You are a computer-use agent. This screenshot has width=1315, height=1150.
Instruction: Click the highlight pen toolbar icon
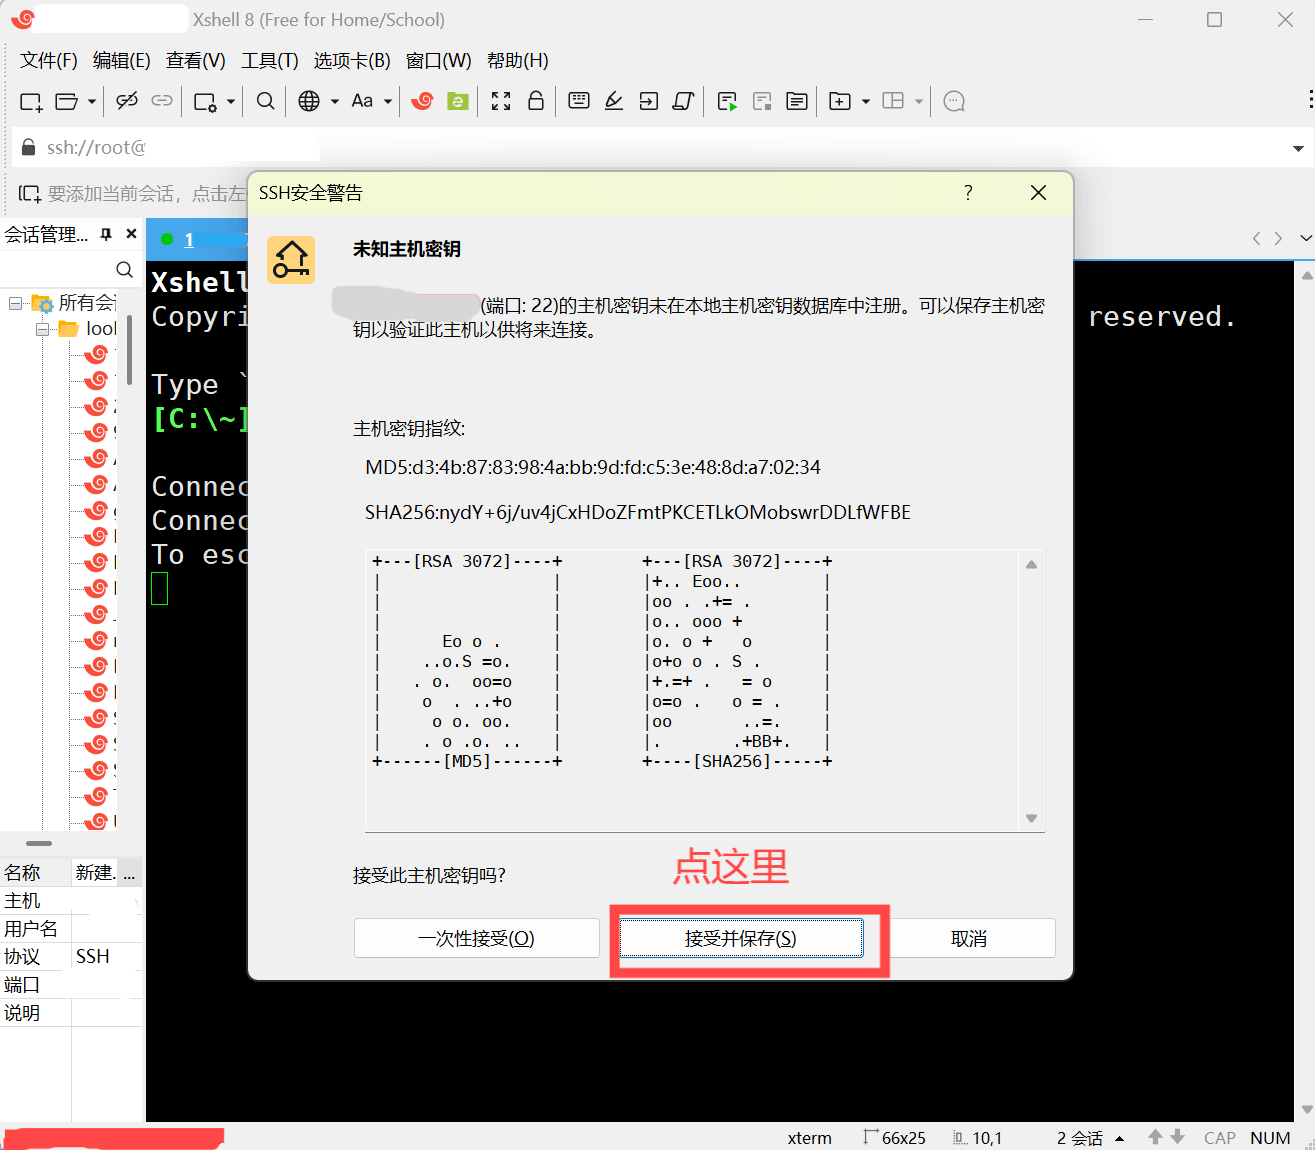[x=614, y=101]
